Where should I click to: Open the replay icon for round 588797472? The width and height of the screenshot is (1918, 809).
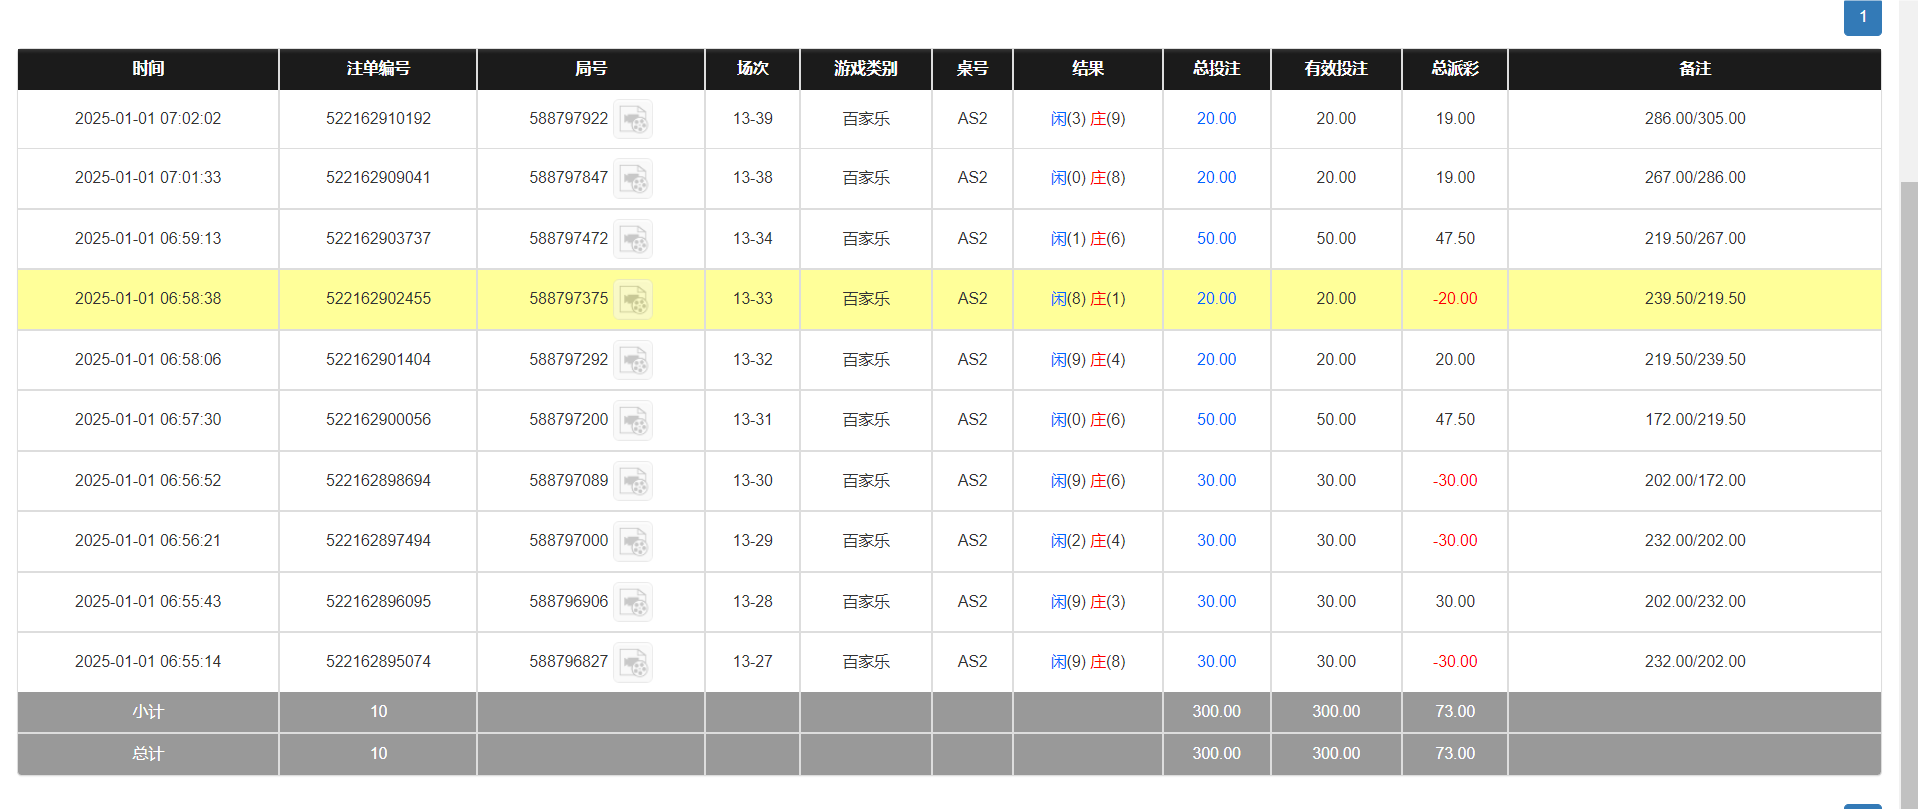[633, 240]
